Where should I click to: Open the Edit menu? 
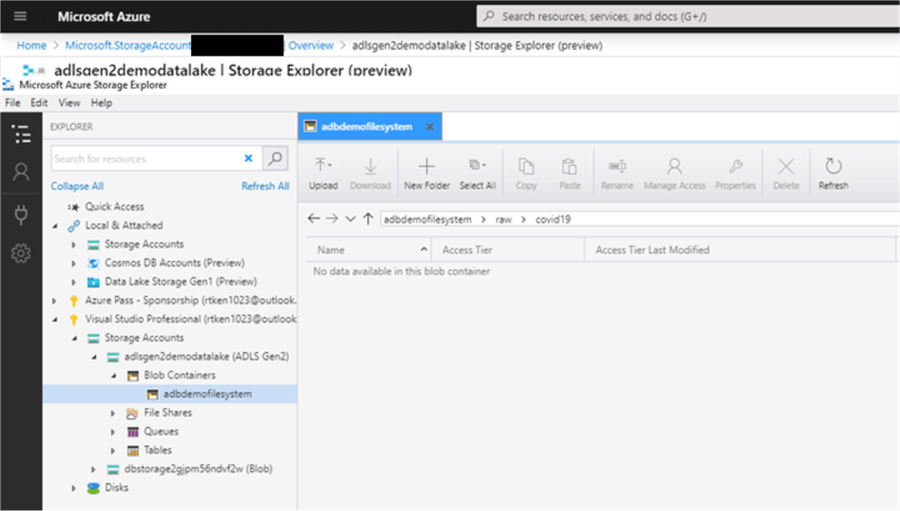click(39, 103)
